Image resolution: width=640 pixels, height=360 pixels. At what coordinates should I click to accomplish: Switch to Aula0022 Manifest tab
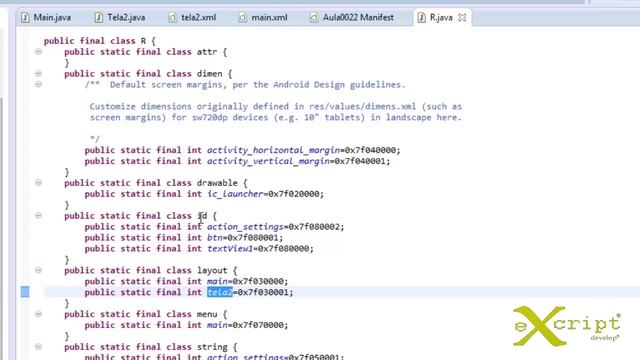(x=352, y=18)
